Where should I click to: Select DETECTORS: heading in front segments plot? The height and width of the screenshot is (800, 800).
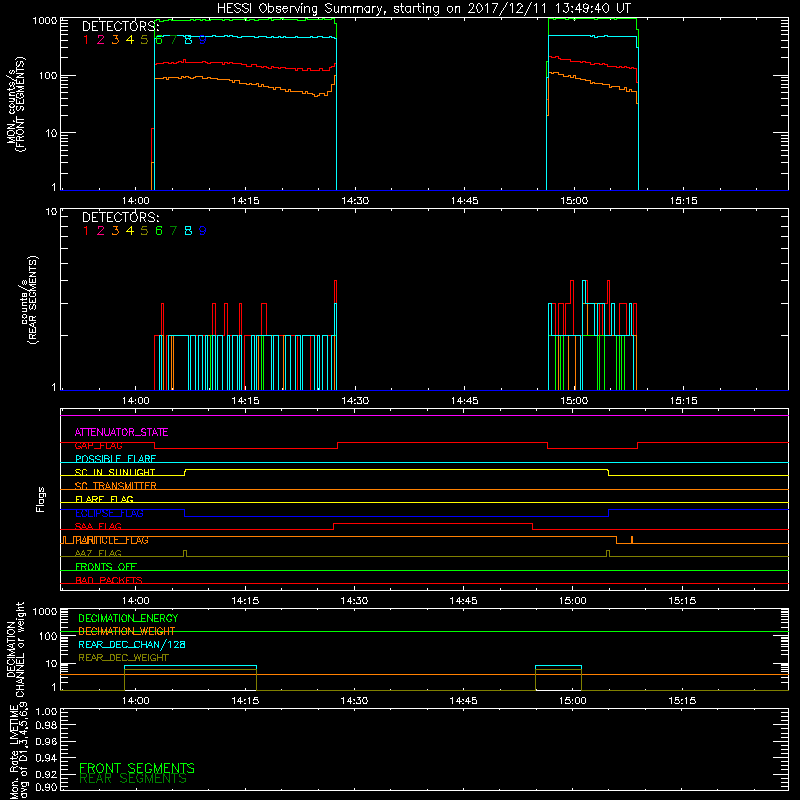[121, 27]
